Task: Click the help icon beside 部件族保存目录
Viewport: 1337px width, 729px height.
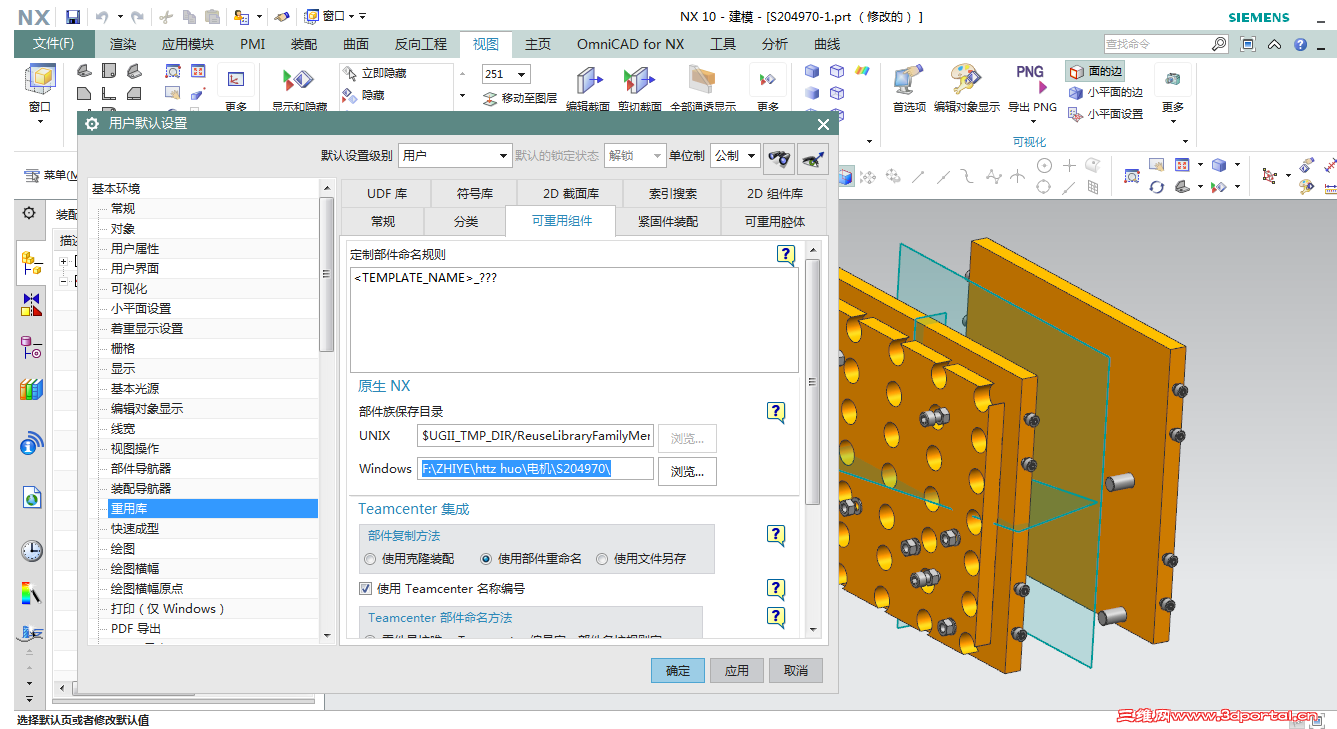Action: 776,412
